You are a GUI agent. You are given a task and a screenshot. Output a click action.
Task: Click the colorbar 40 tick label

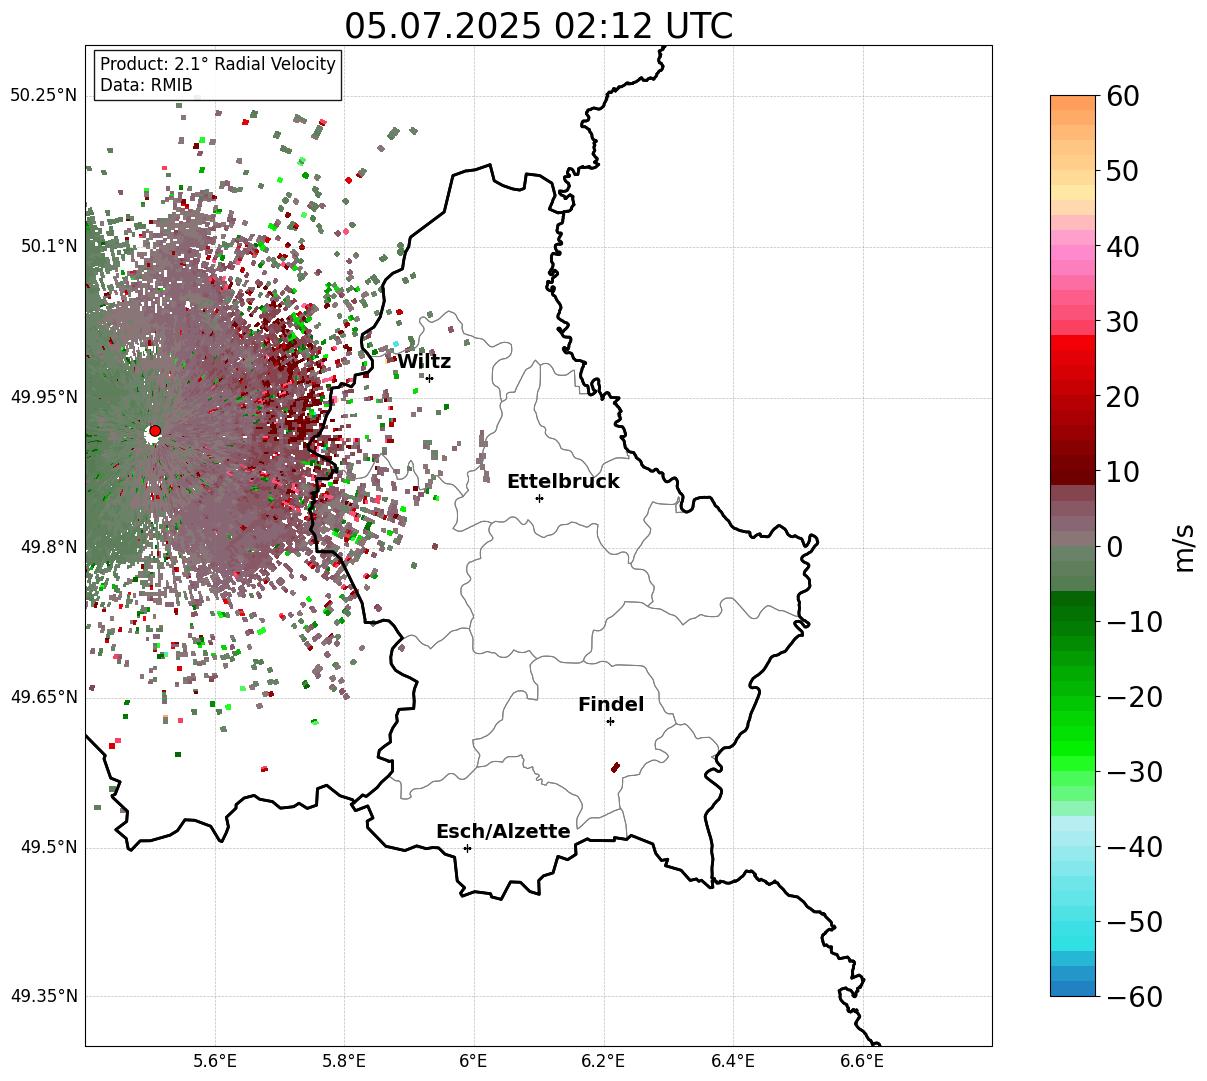click(1122, 246)
